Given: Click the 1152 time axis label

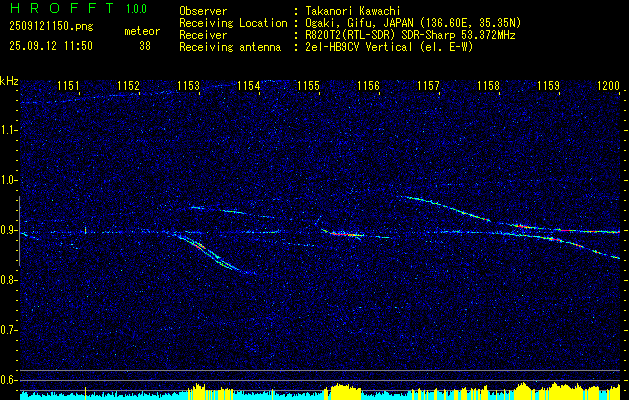Looking at the screenshot, I should click(128, 86).
